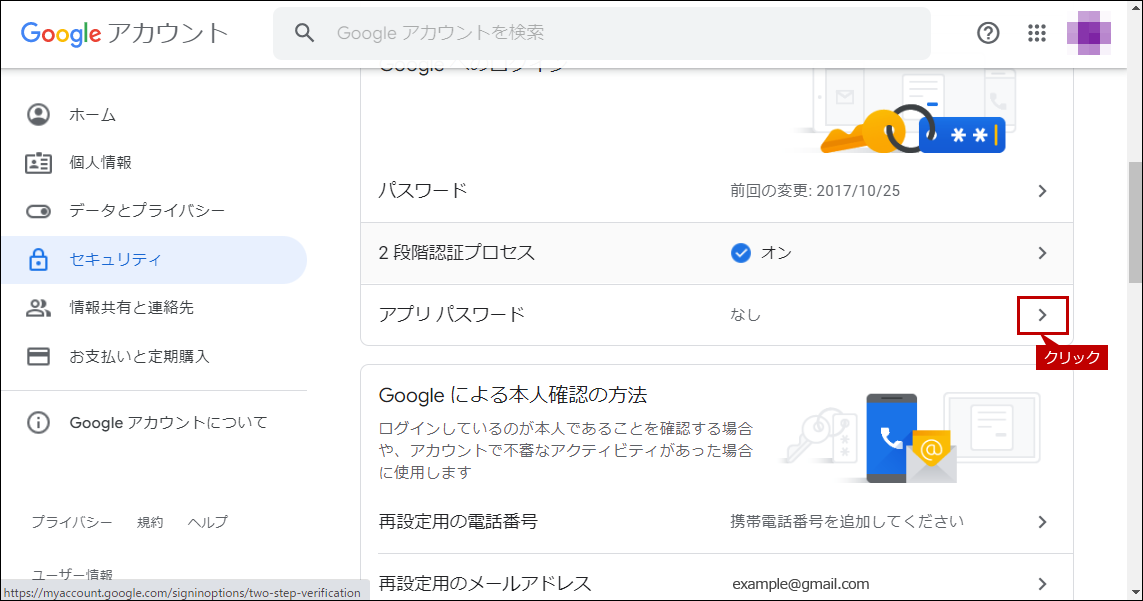Open the パスワード settings row
The width and height of the screenshot is (1143, 601).
717,191
